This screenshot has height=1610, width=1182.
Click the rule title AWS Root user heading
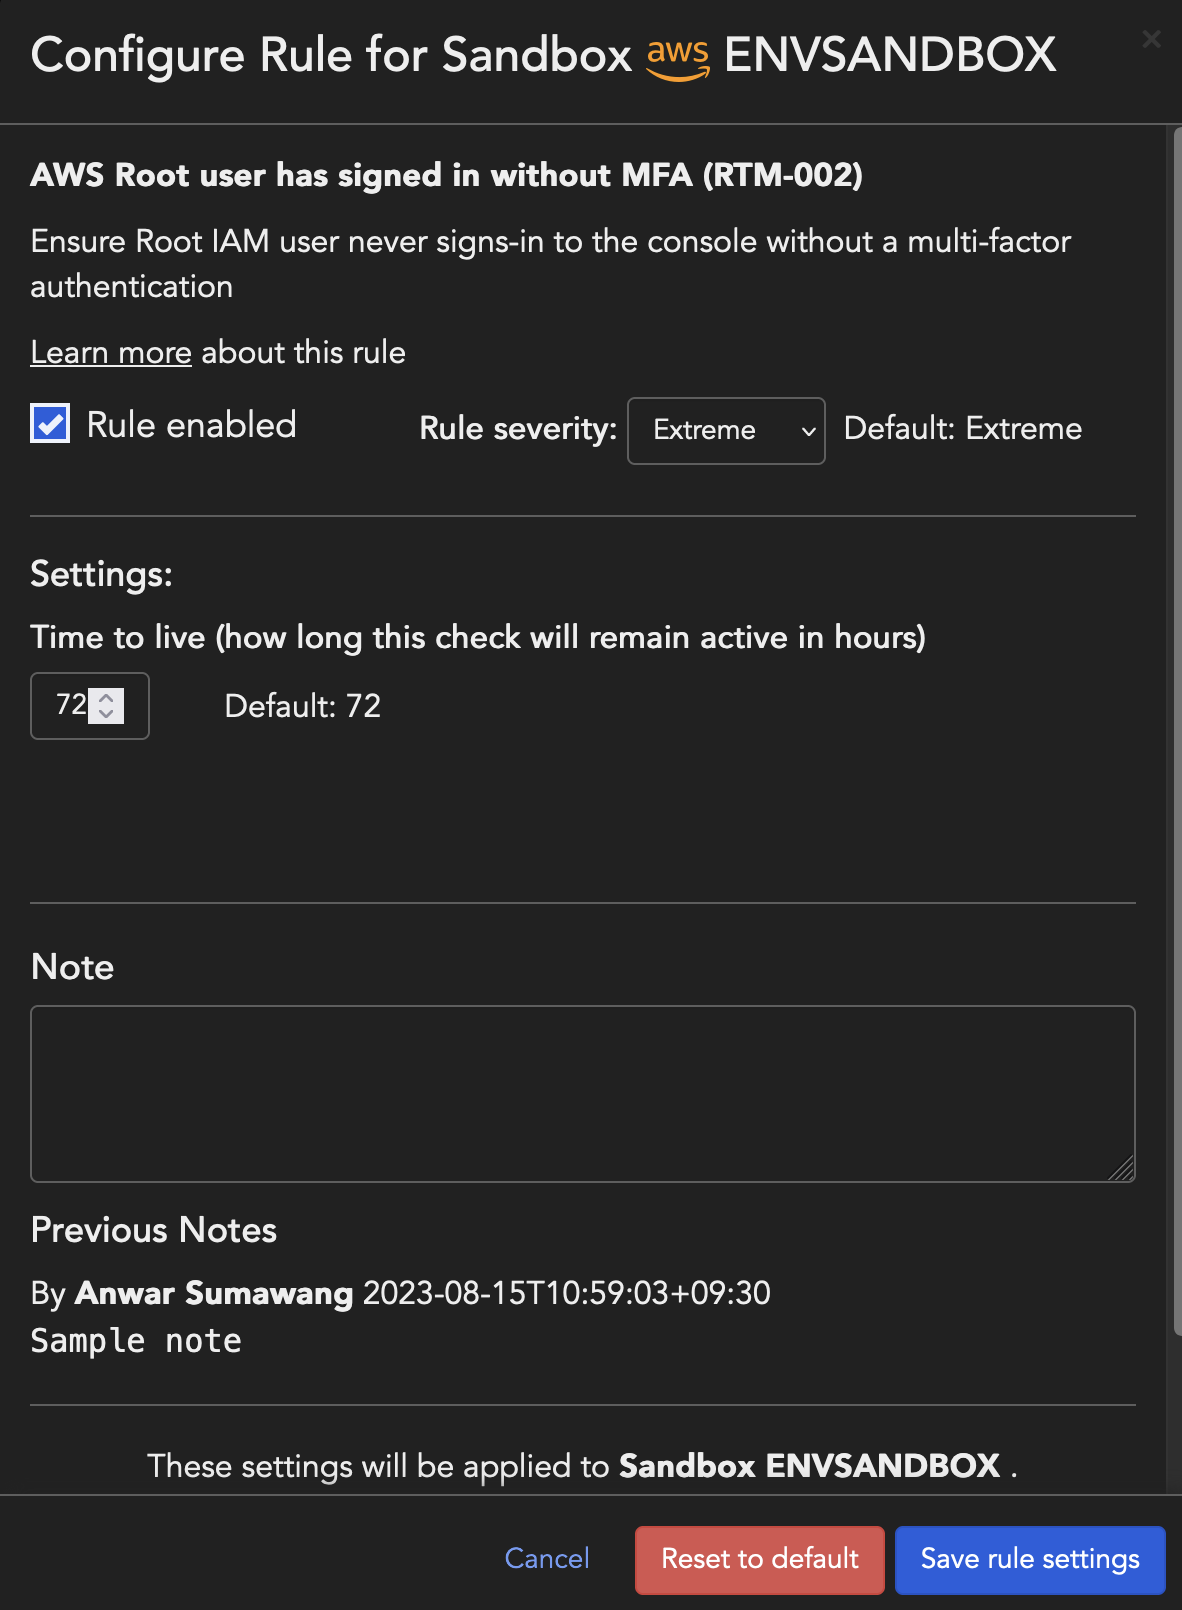446,176
